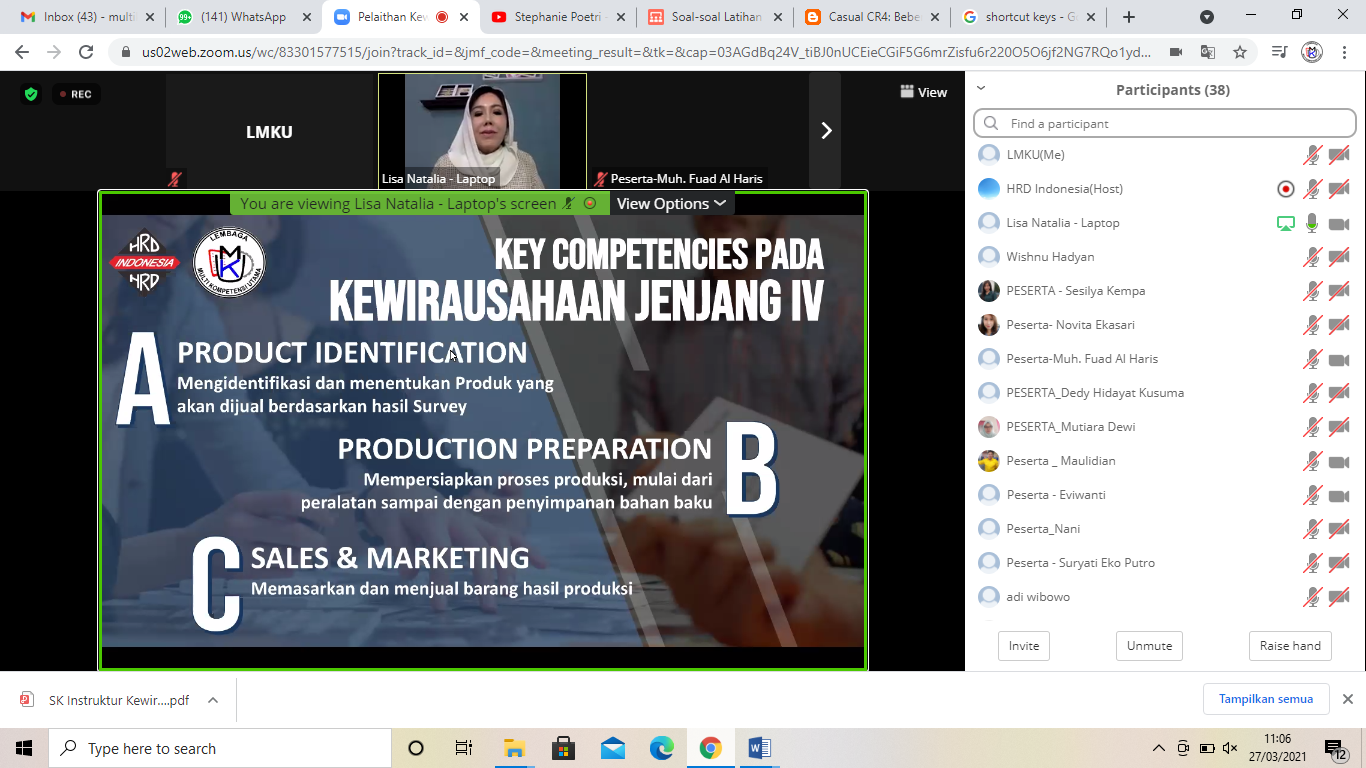Click PESERTA - Sesilya Kempa camera-off icon
This screenshot has width=1366, height=768.
pyautogui.click(x=1339, y=291)
